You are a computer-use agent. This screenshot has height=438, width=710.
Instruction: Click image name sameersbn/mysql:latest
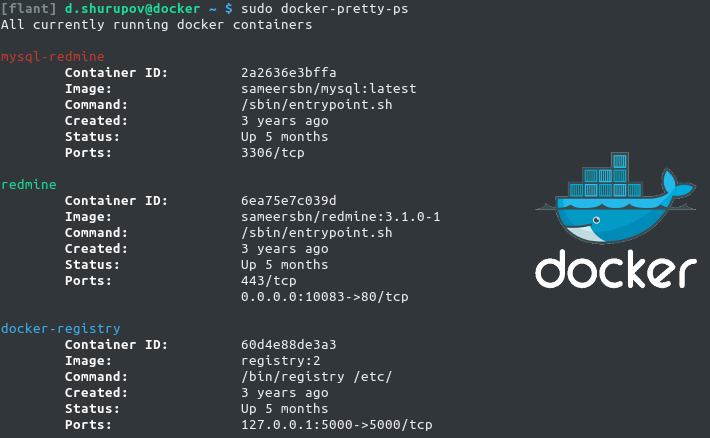point(329,89)
